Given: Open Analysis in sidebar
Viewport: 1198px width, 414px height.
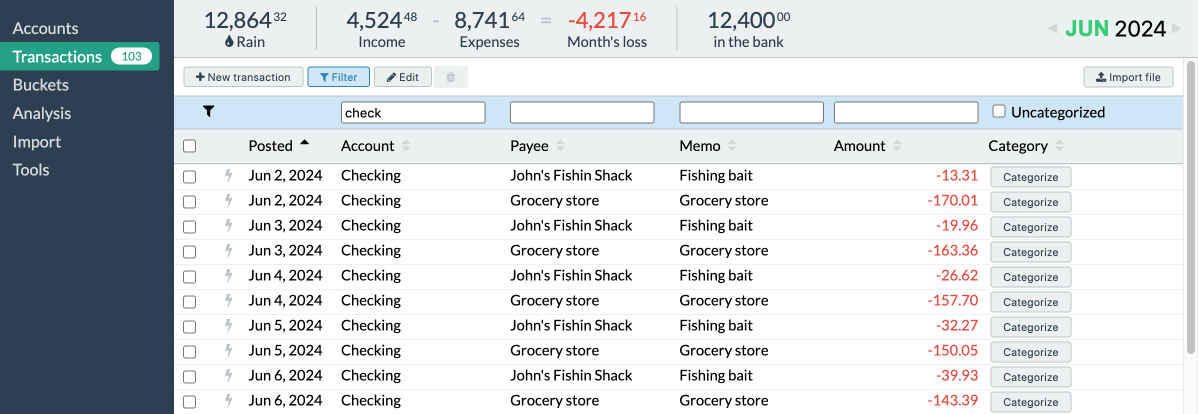Looking at the screenshot, I should click(42, 113).
